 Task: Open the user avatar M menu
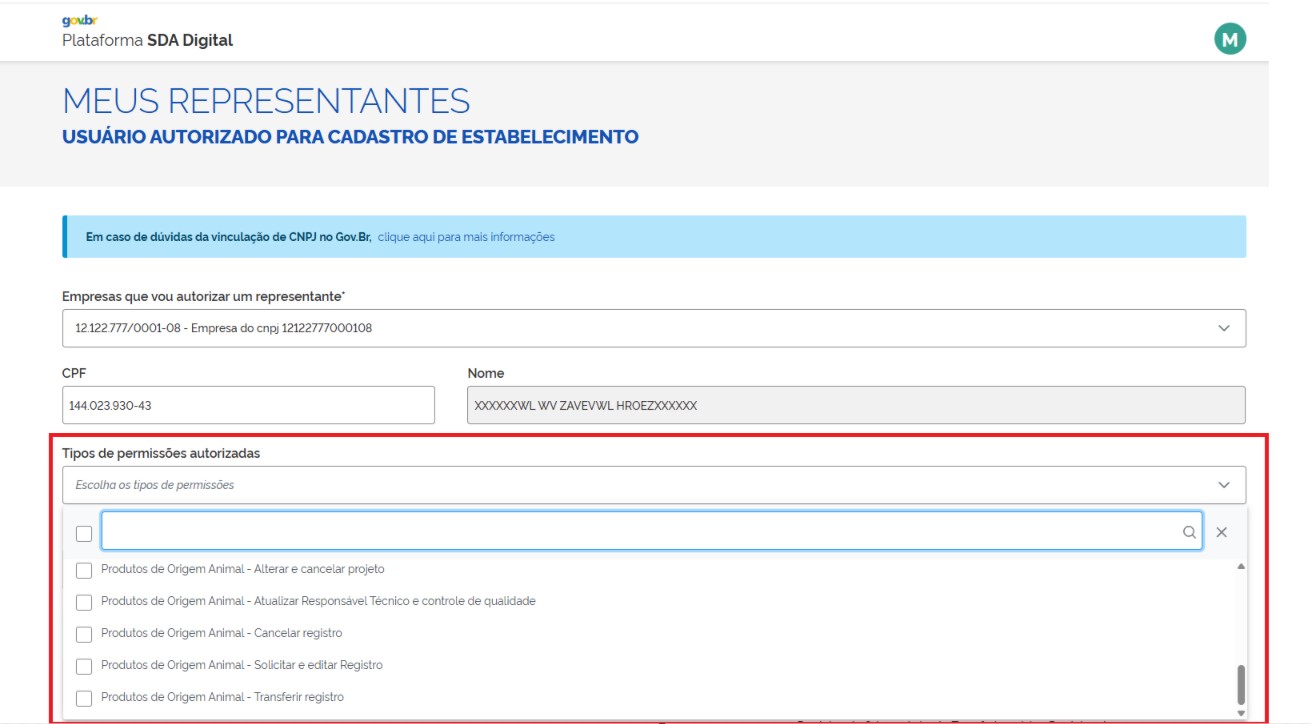[1230, 39]
